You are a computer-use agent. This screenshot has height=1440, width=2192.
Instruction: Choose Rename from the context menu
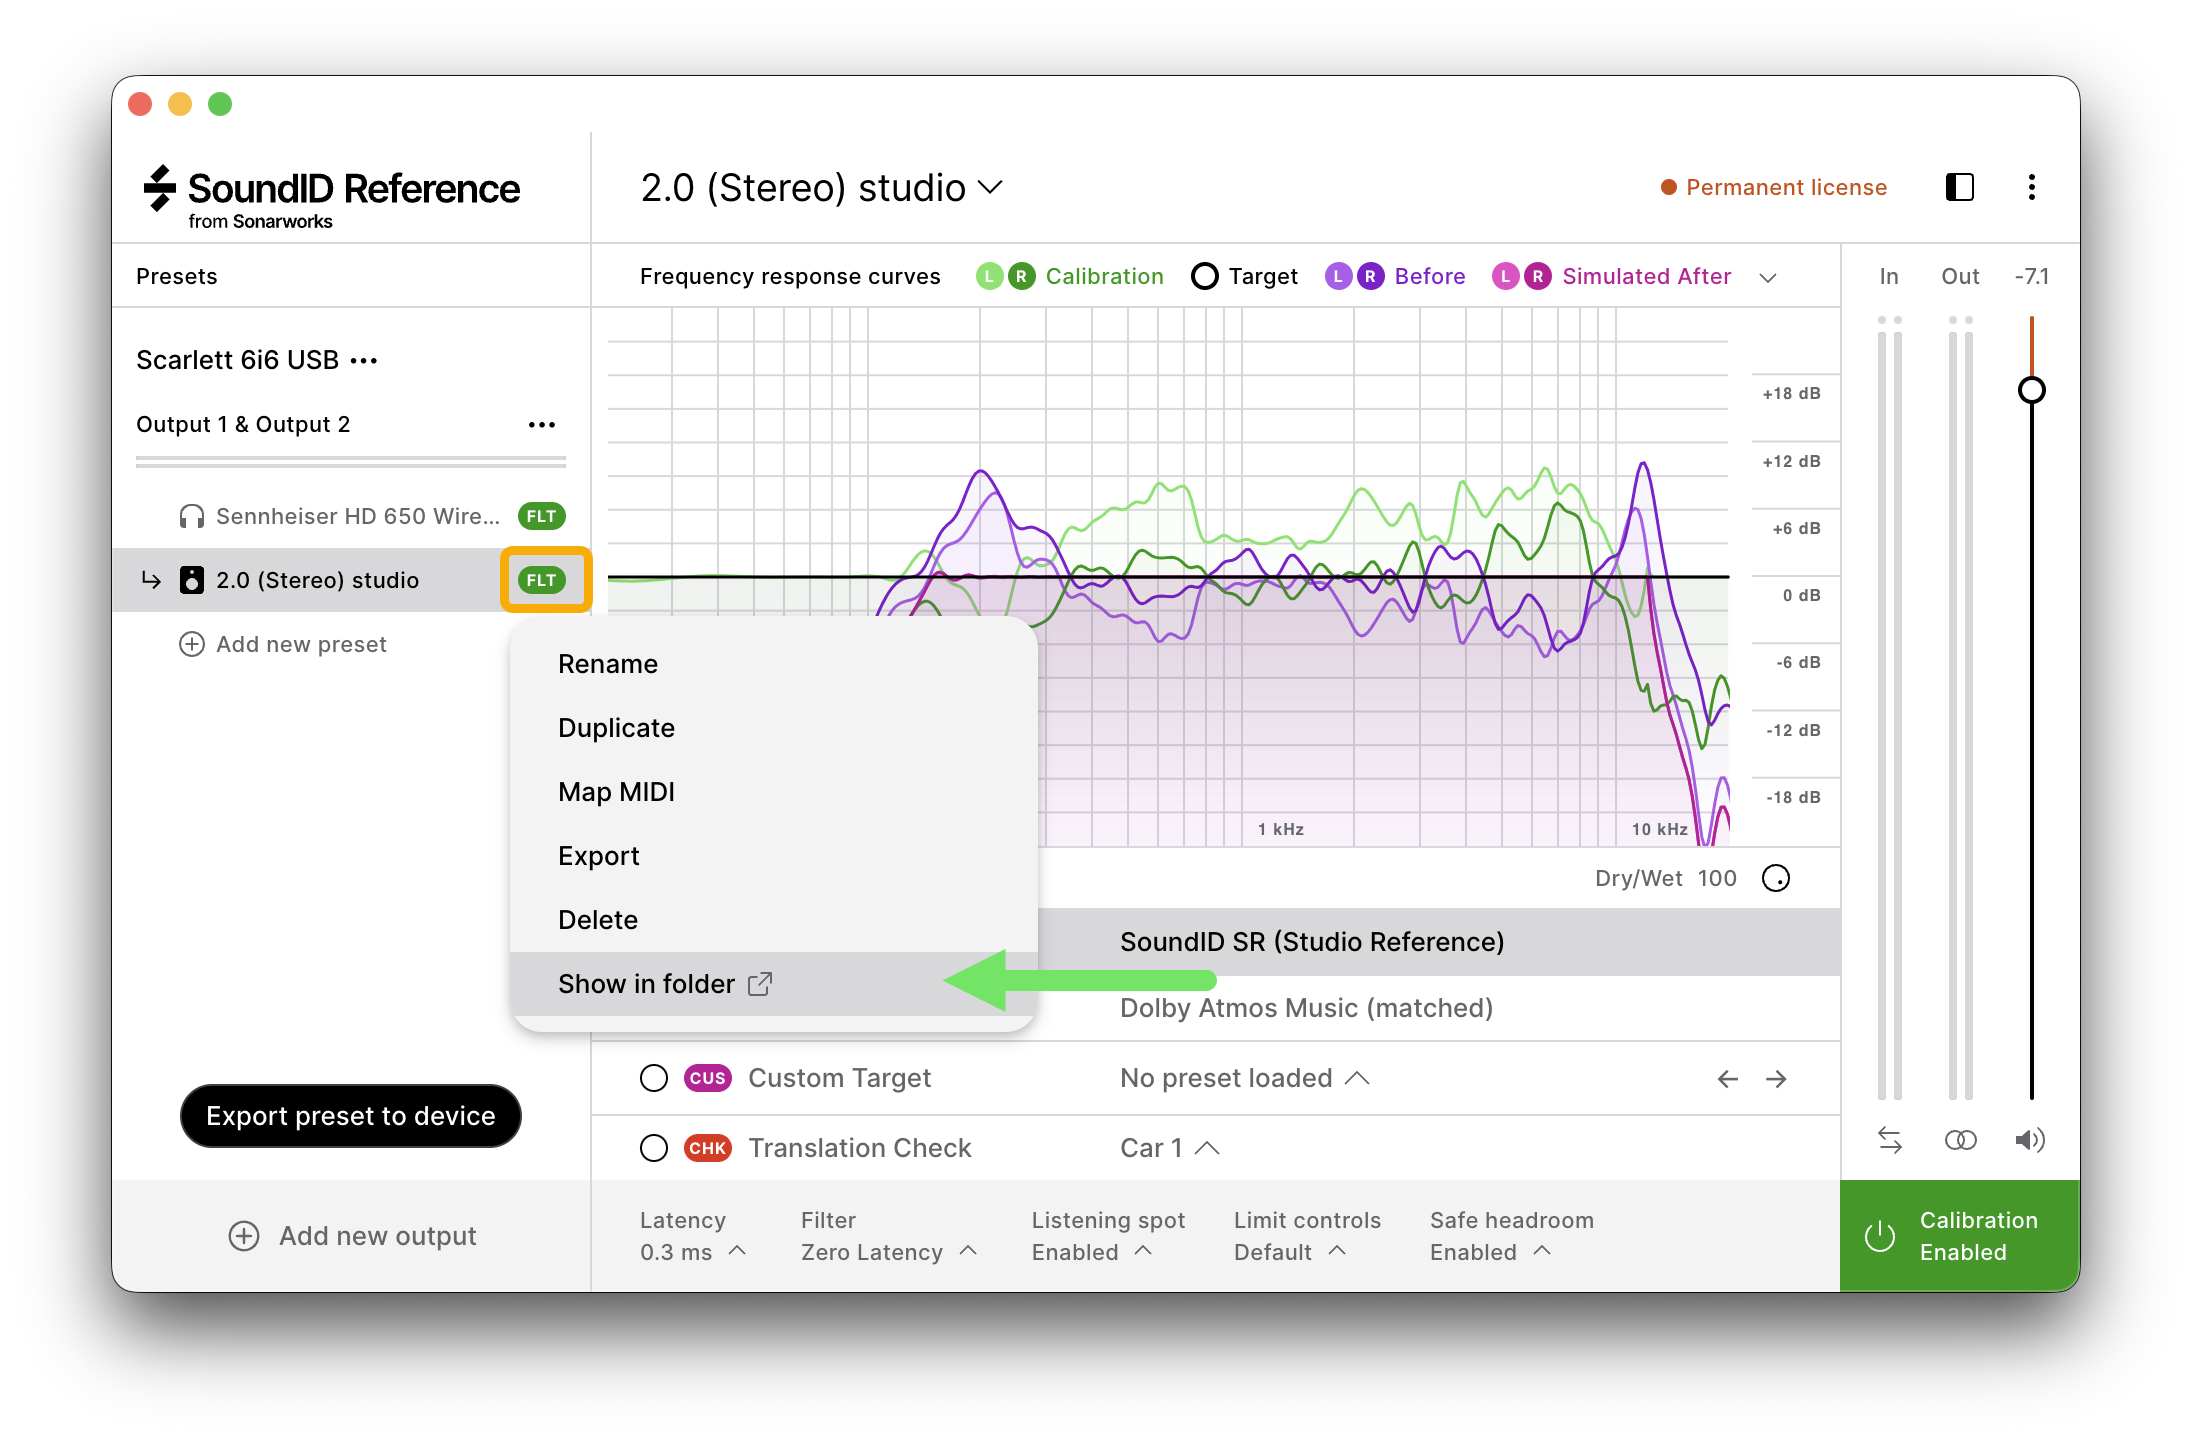[x=773, y=664]
